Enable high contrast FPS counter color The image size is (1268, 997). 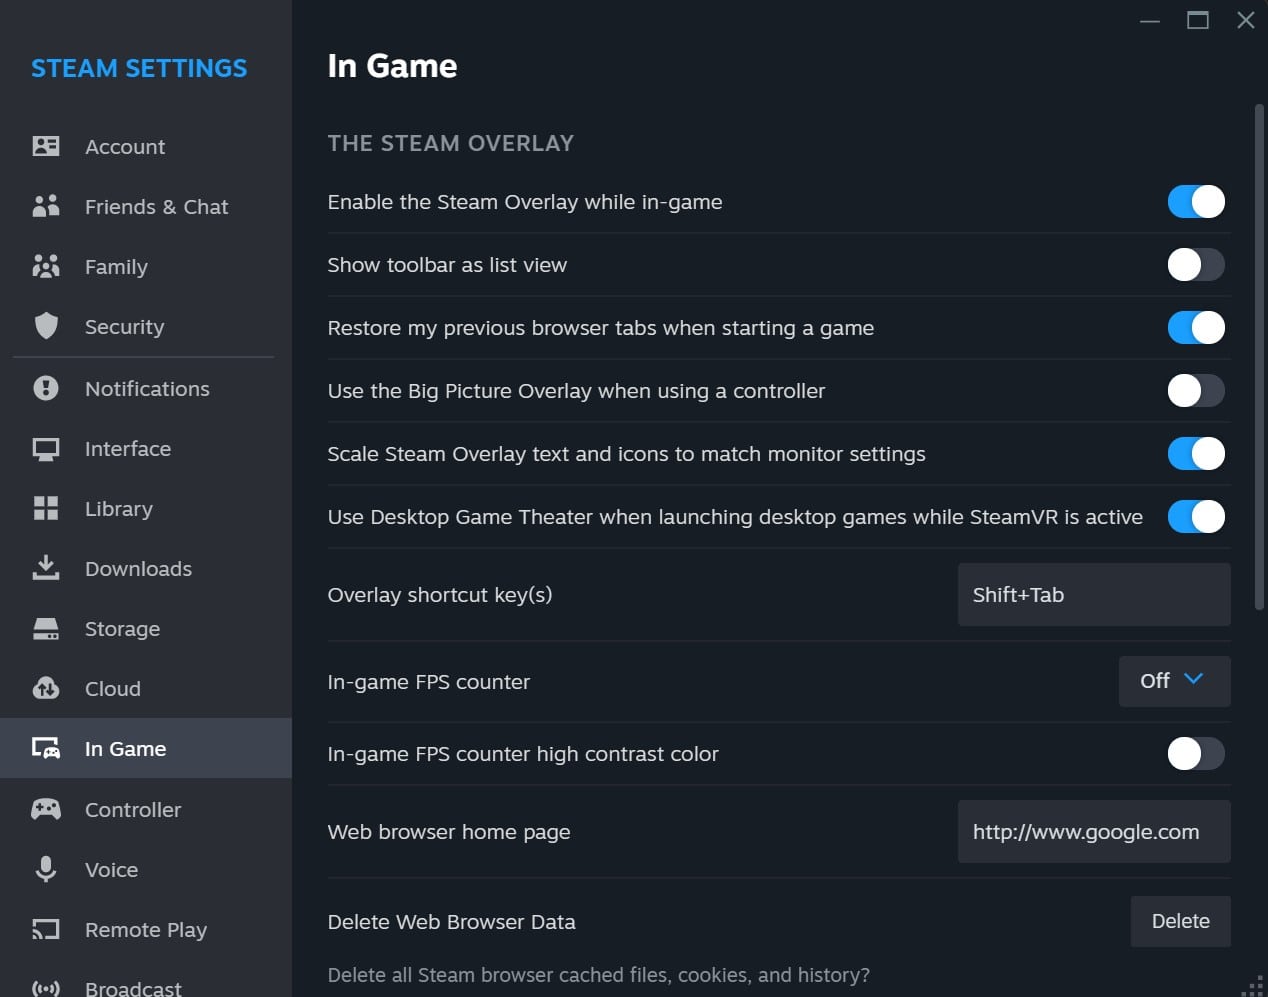point(1196,753)
